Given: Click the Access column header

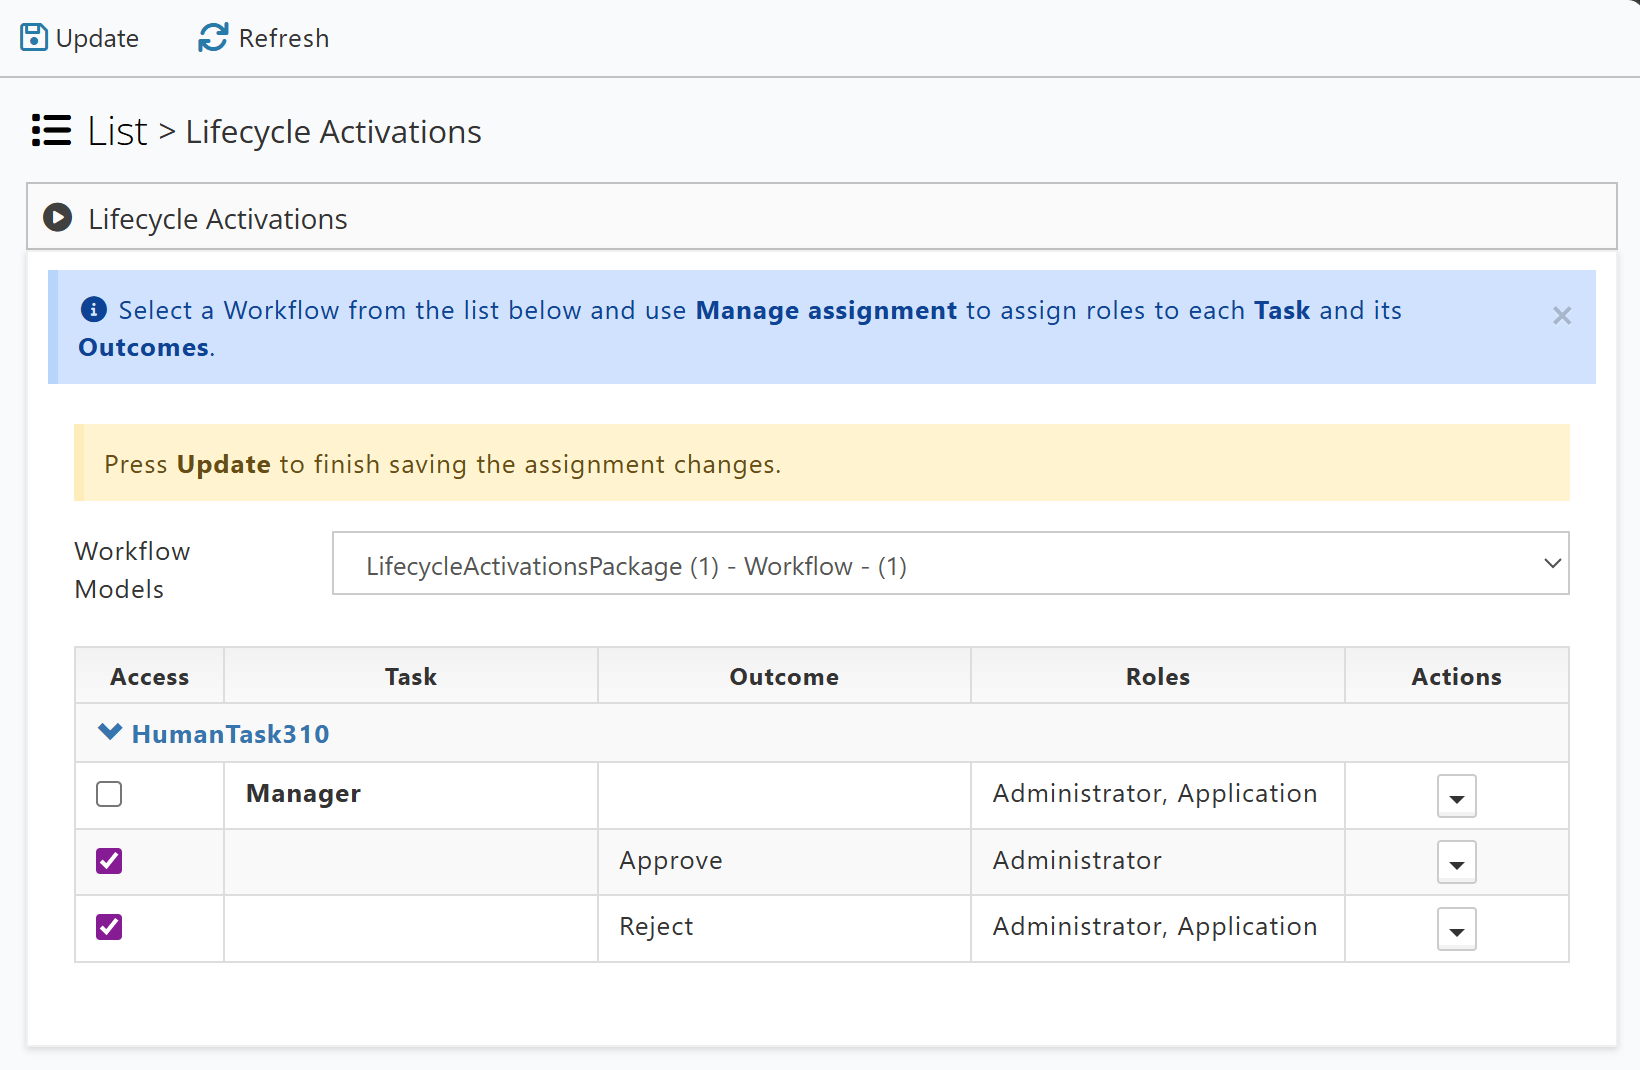Looking at the screenshot, I should [150, 677].
